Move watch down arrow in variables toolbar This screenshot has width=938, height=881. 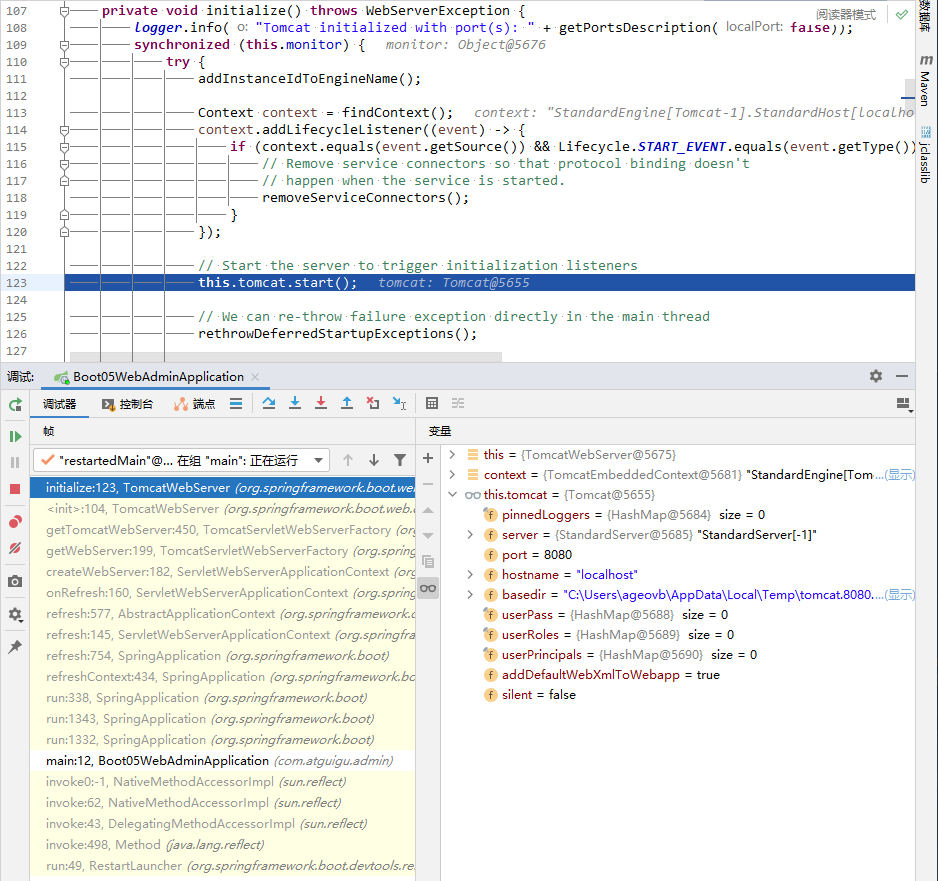428,536
